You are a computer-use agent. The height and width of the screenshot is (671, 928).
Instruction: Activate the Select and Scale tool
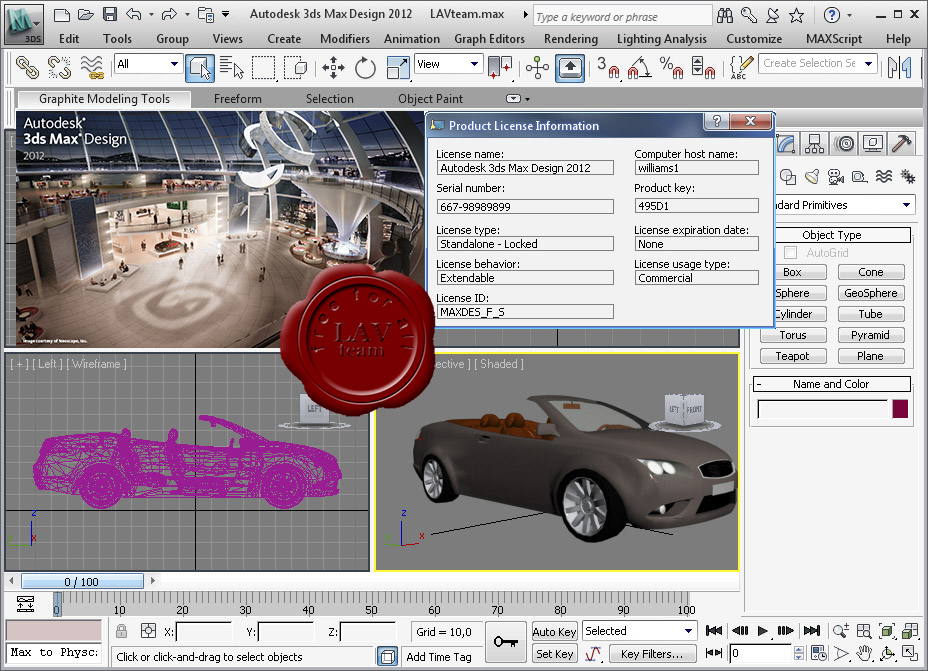(x=398, y=67)
